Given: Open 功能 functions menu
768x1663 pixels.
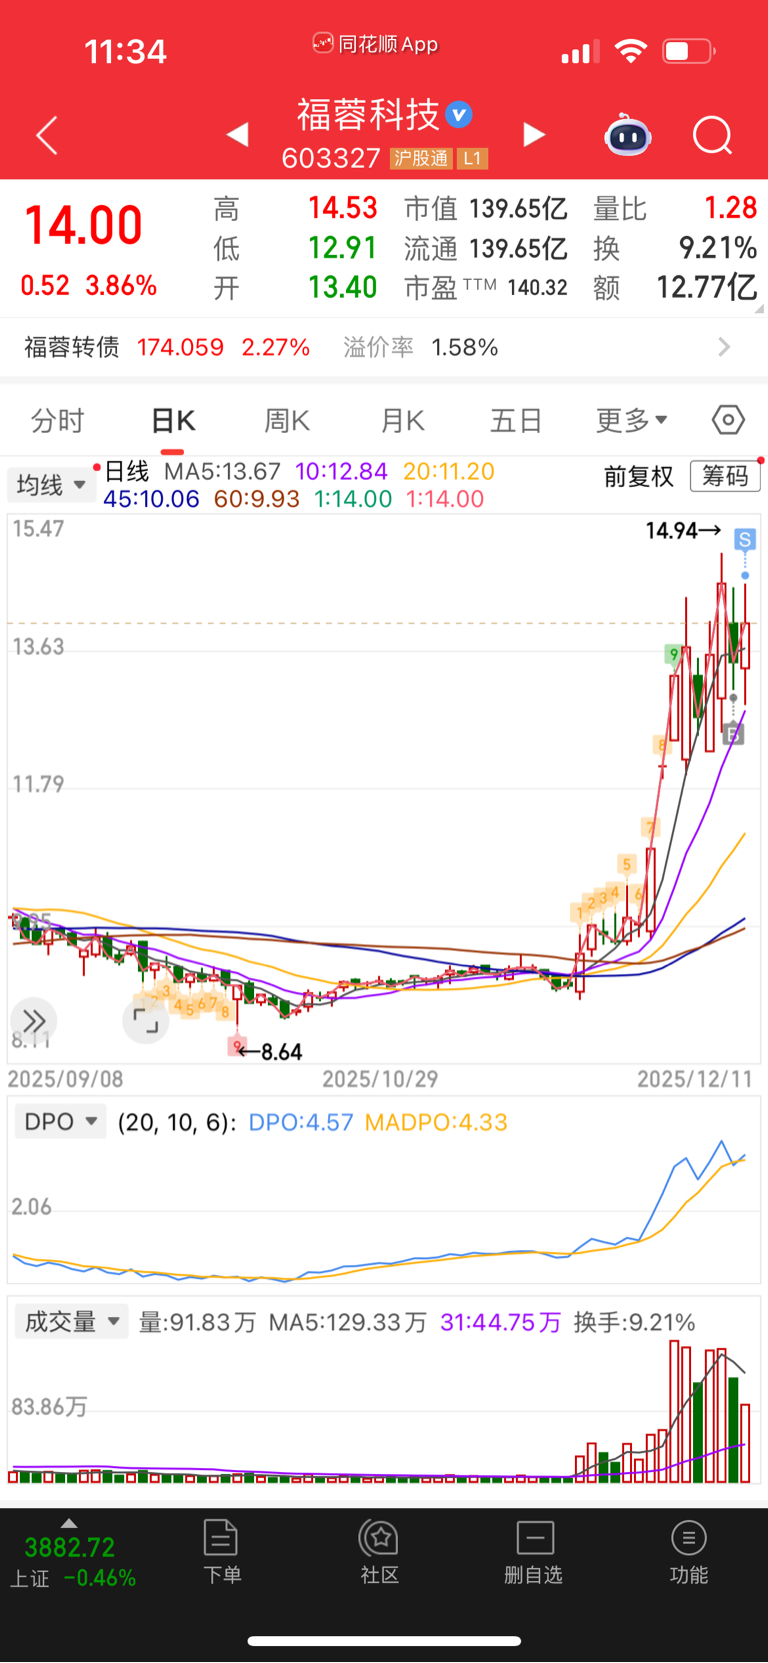Looking at the screenshot, I should pyautogui.click(x=688, y=1552).
